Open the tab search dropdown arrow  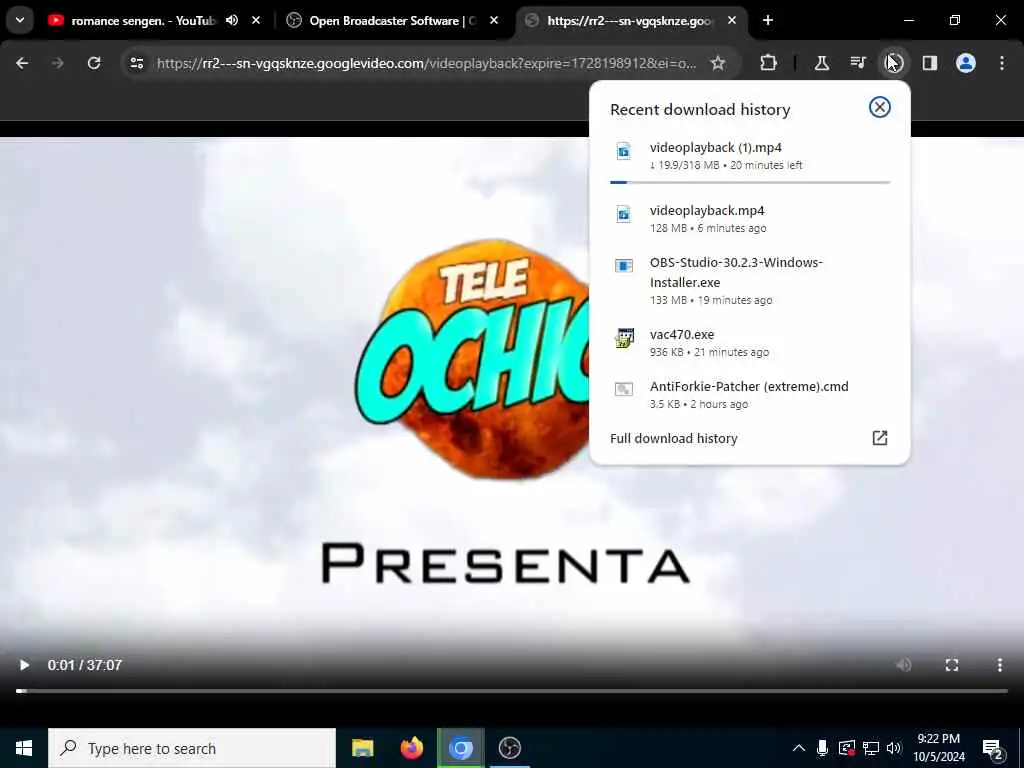pyautogui.click(x=20, y=20)
